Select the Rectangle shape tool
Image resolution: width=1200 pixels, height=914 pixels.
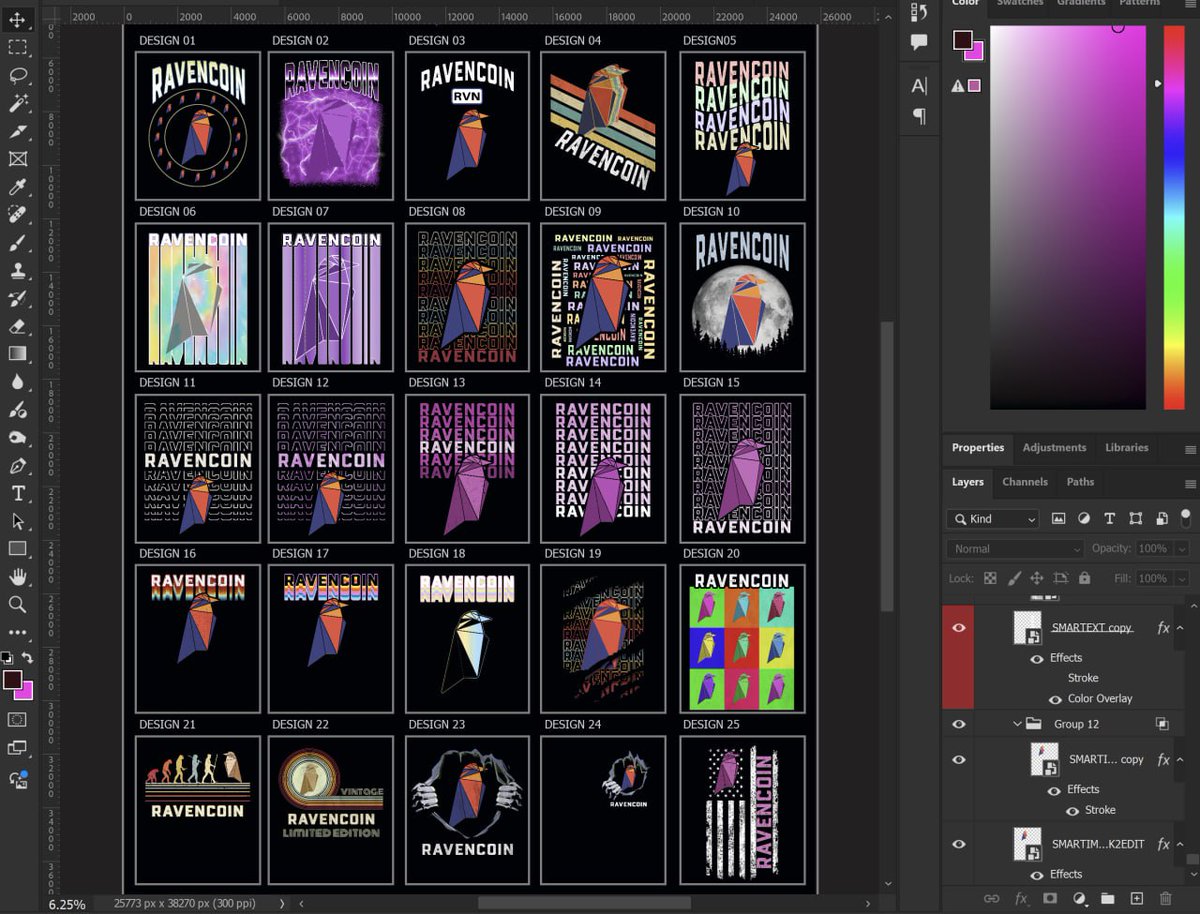pyautogui.click(x=18, y=548)
